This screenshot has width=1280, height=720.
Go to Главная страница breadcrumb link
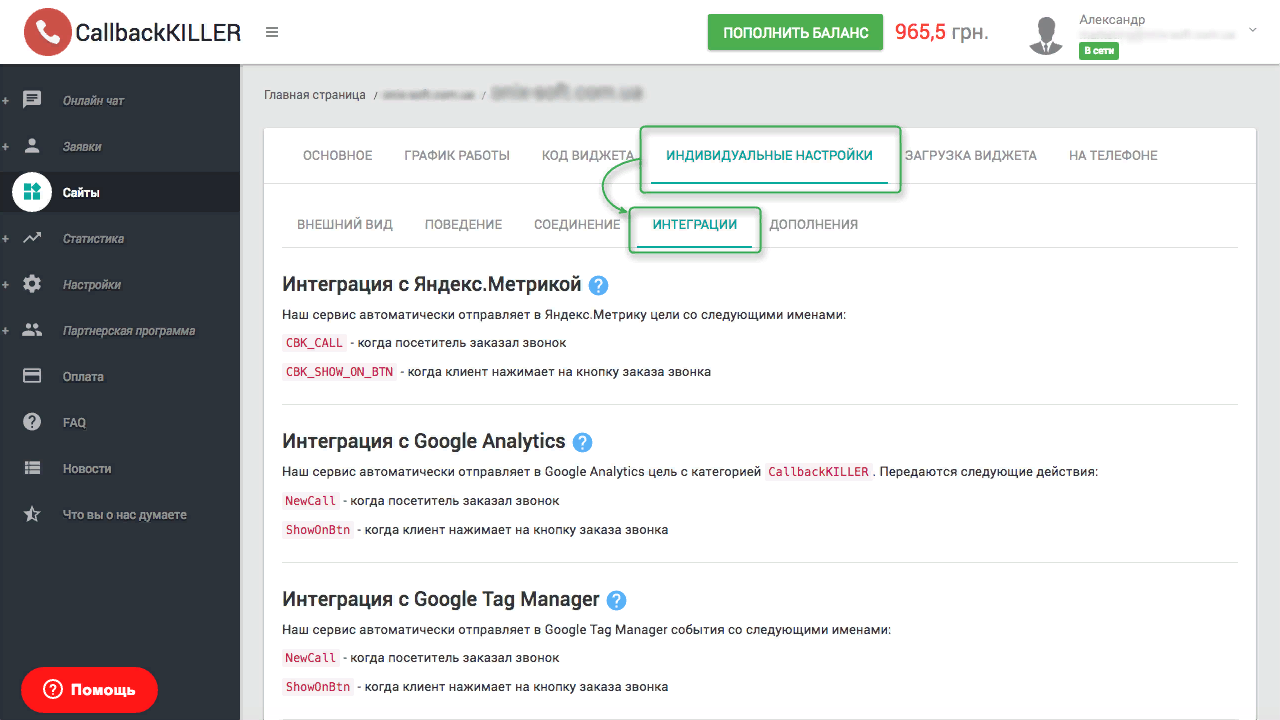click(x=315, y=95)
